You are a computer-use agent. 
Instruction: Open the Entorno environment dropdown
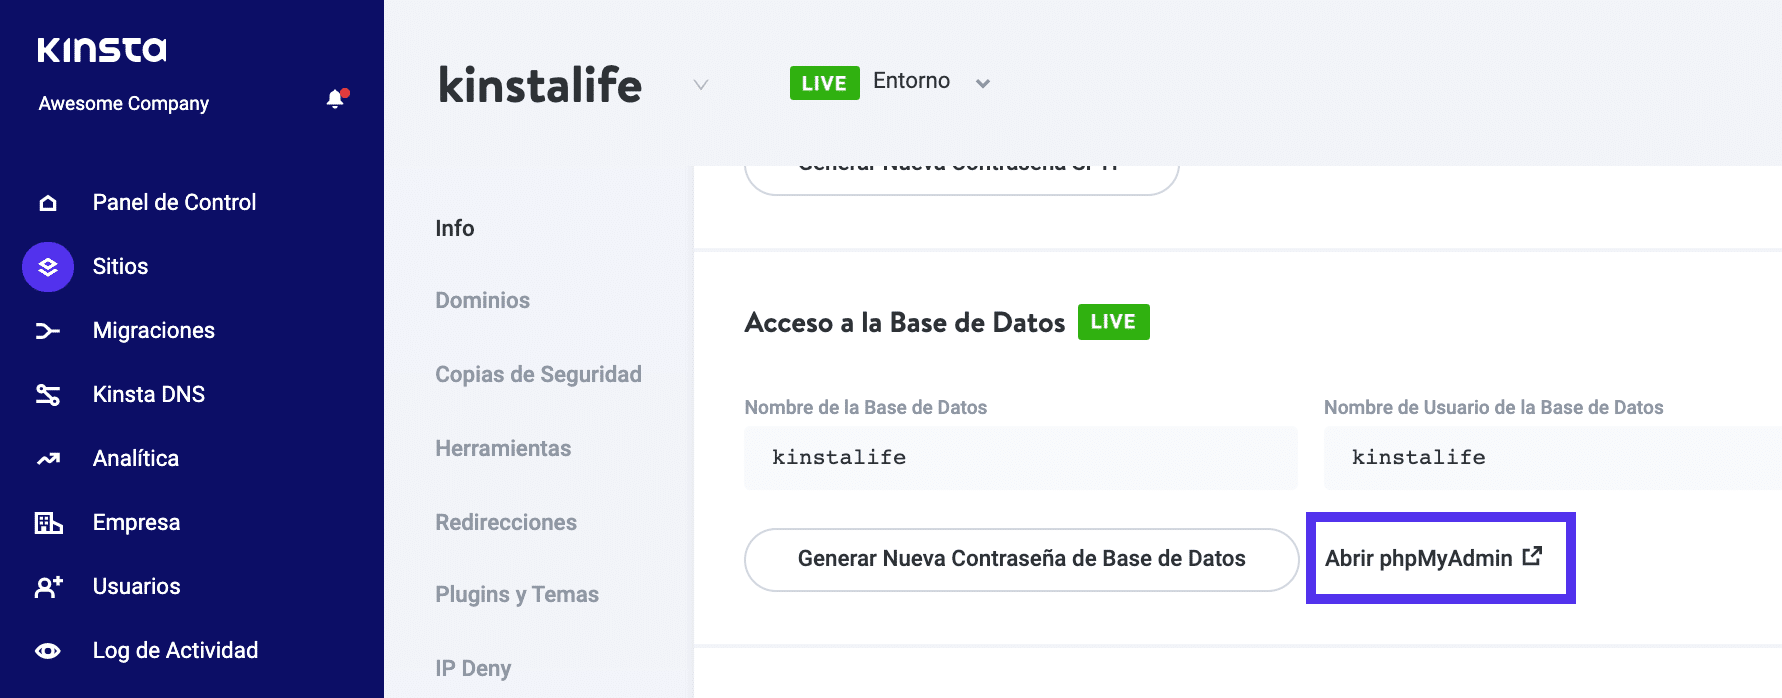pos(982,83)
